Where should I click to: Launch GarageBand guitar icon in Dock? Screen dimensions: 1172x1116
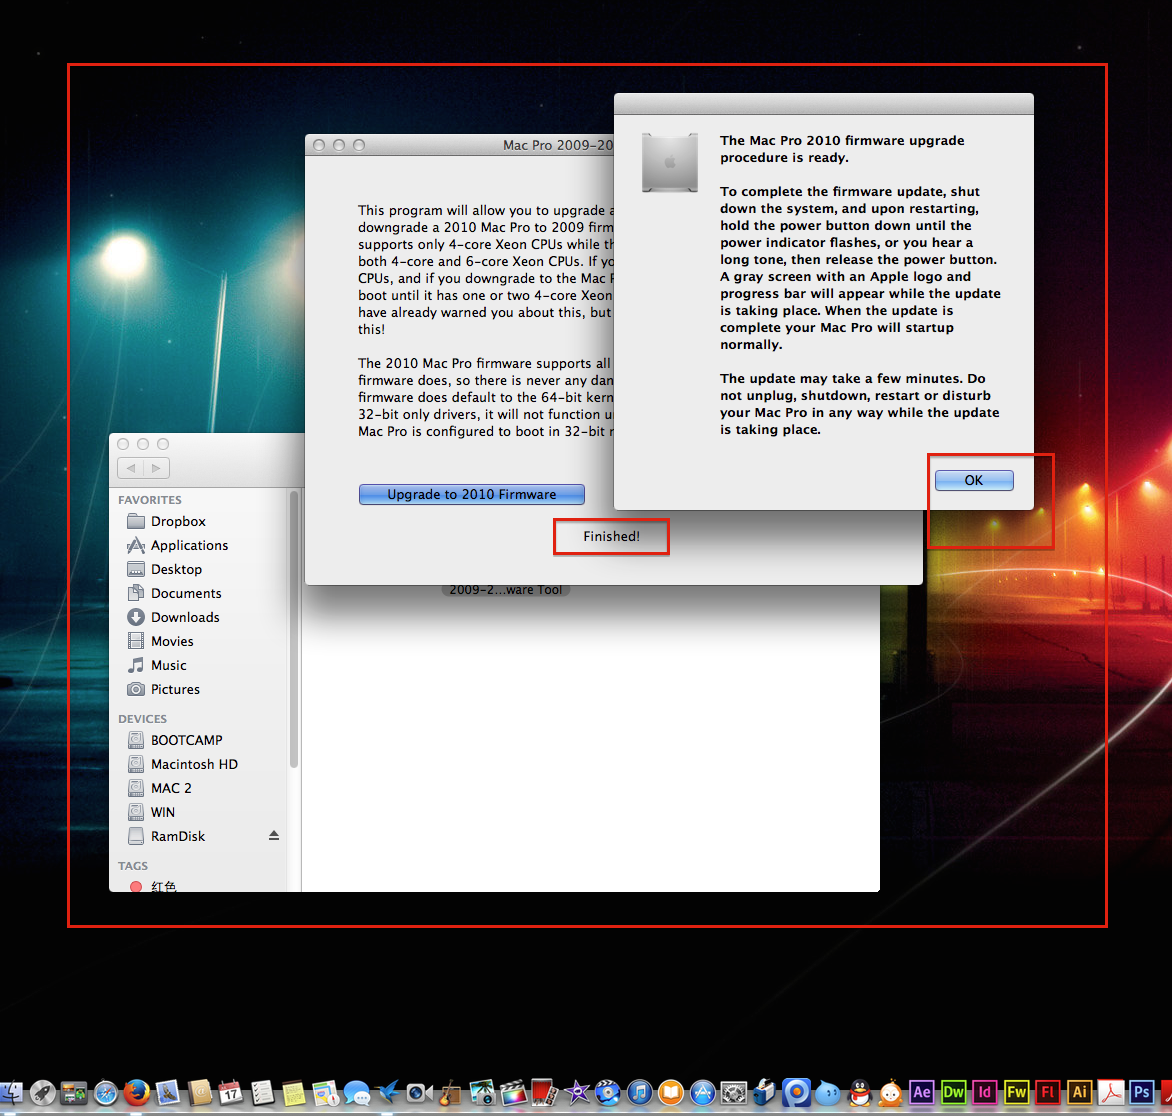click(451, 1093)
